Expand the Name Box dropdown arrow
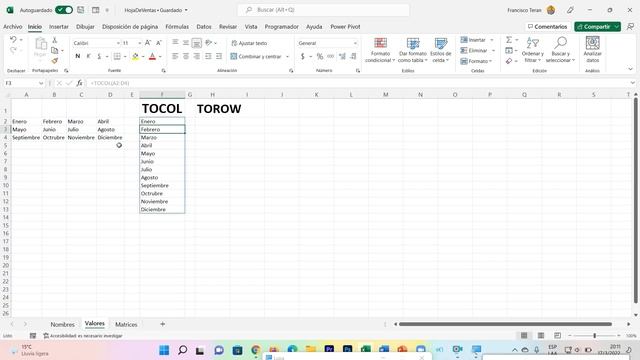This screenshot has width=640, height=360. [41, 83]
